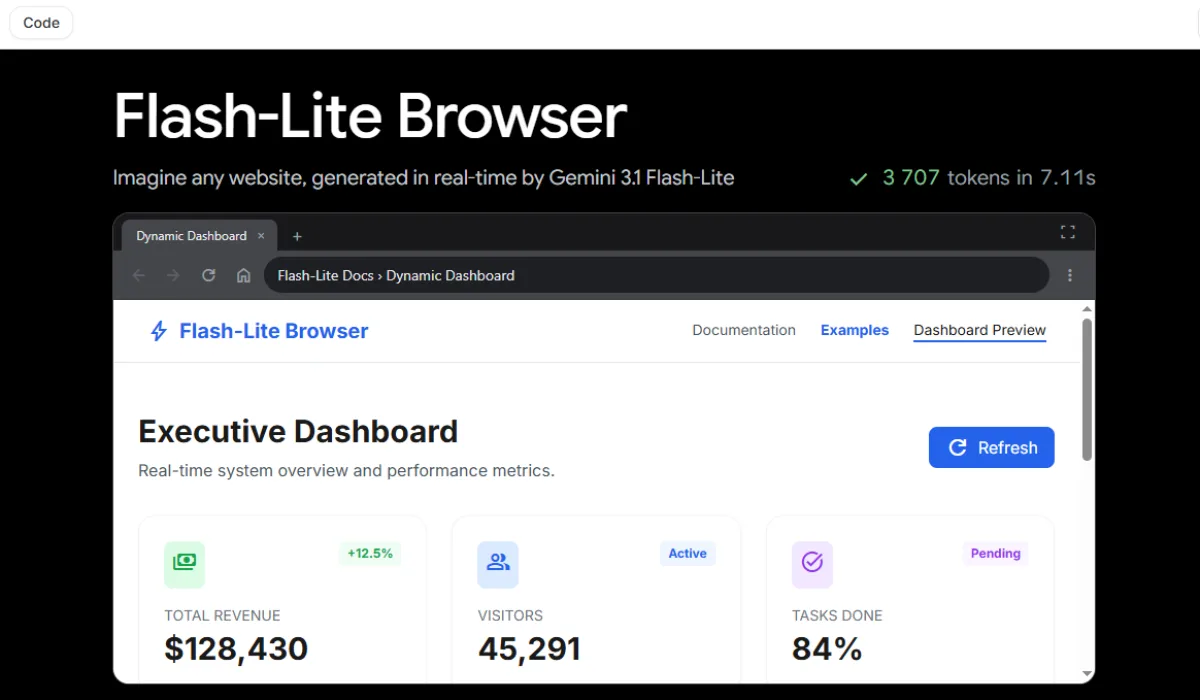Open the Documentation nav link
1200x700 pixels.
tap(744, 330)
